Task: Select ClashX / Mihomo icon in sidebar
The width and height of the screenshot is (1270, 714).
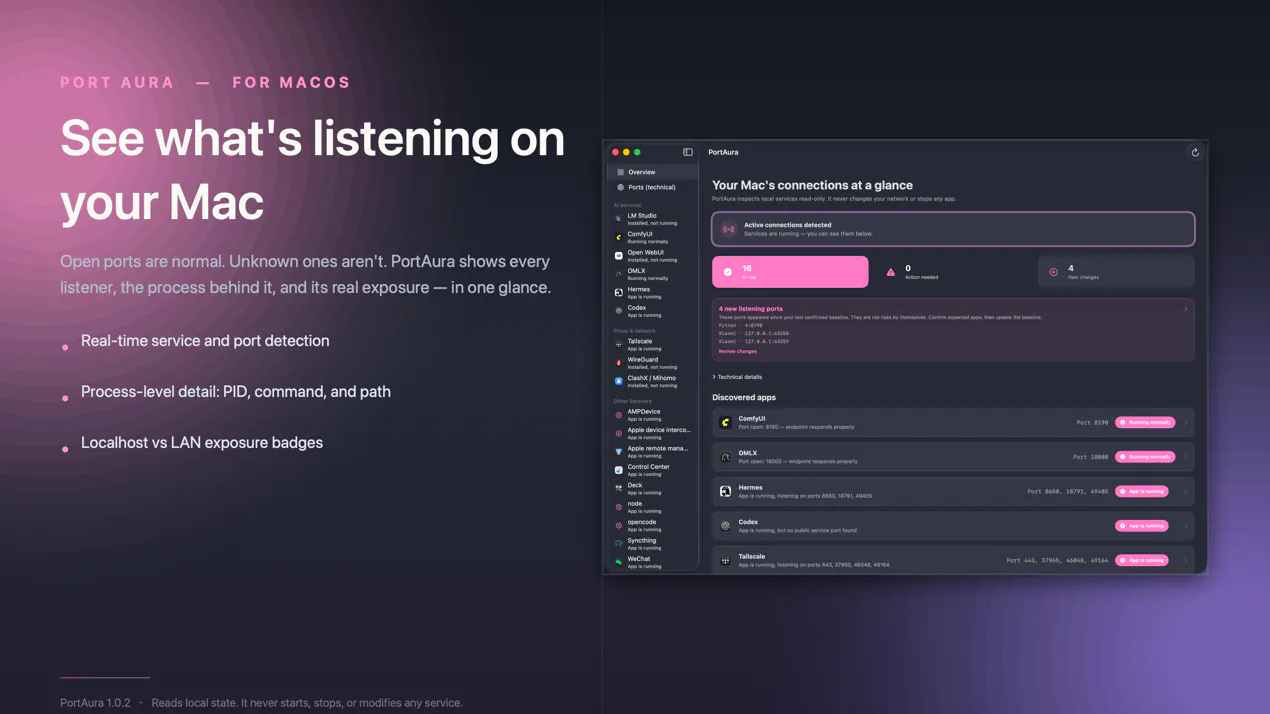Action: tap(619, 381)
